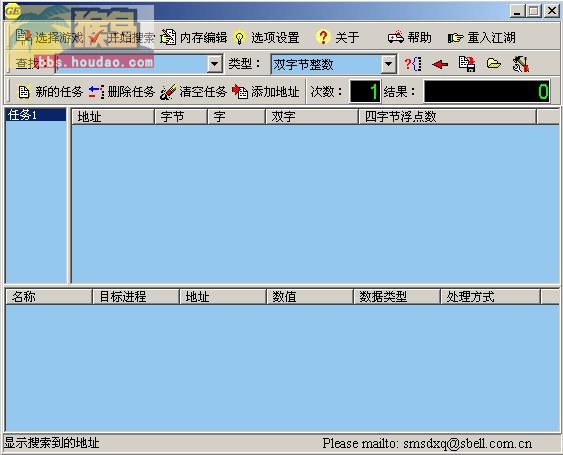Click the 关于 about button
563x455 pixels.
coord(338,37)
